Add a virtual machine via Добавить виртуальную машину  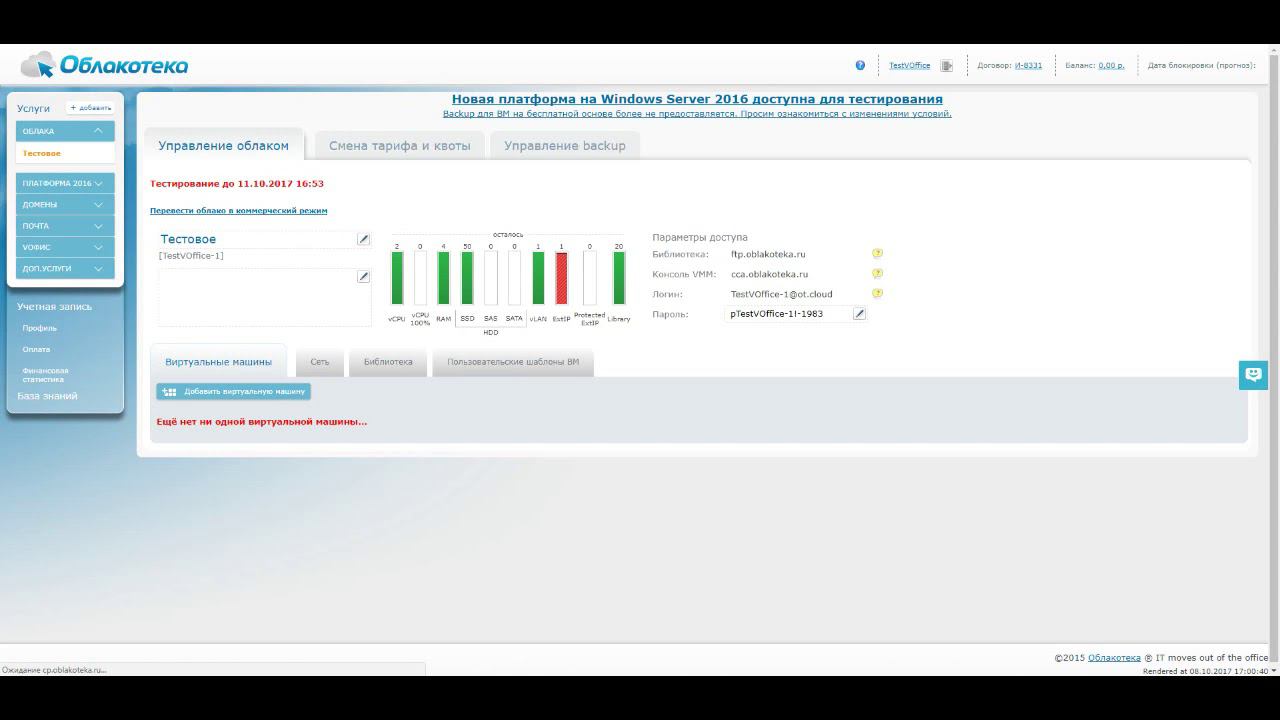pos(233,392)
